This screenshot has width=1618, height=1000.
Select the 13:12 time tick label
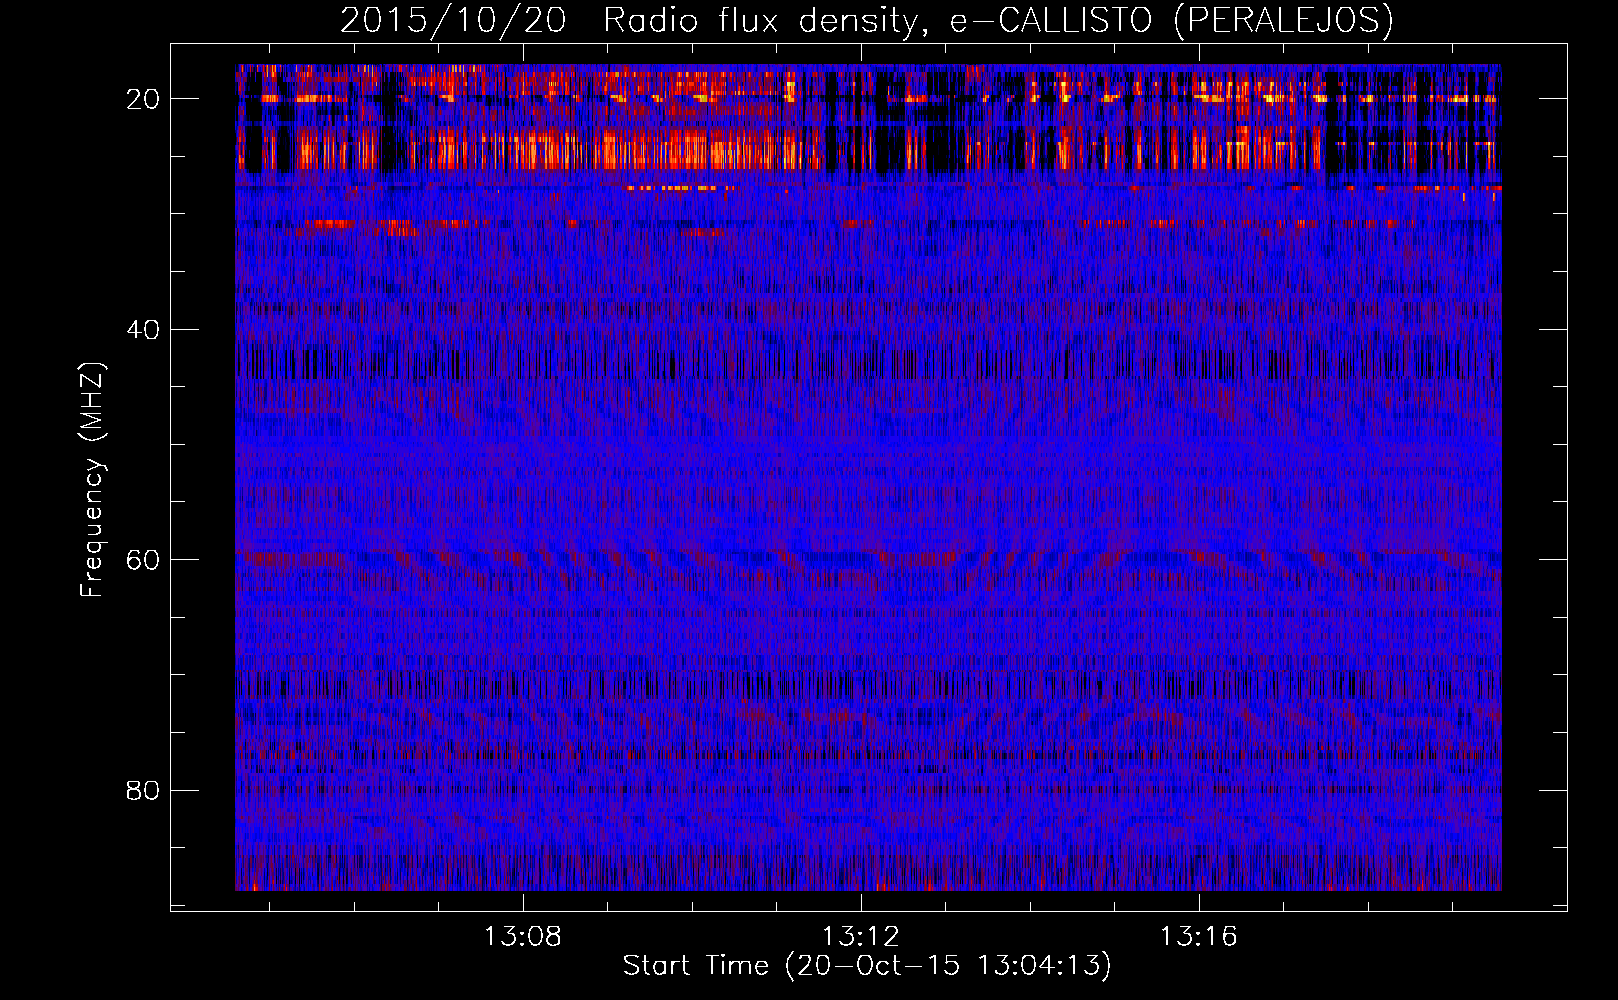(x=861, y=936)
